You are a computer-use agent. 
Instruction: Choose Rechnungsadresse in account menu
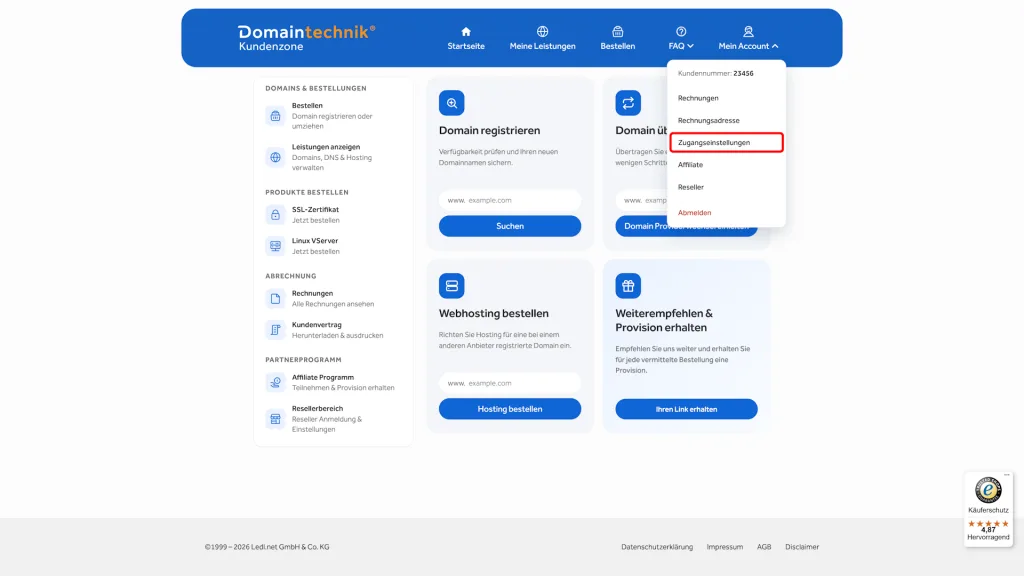[x=709, y=120]
